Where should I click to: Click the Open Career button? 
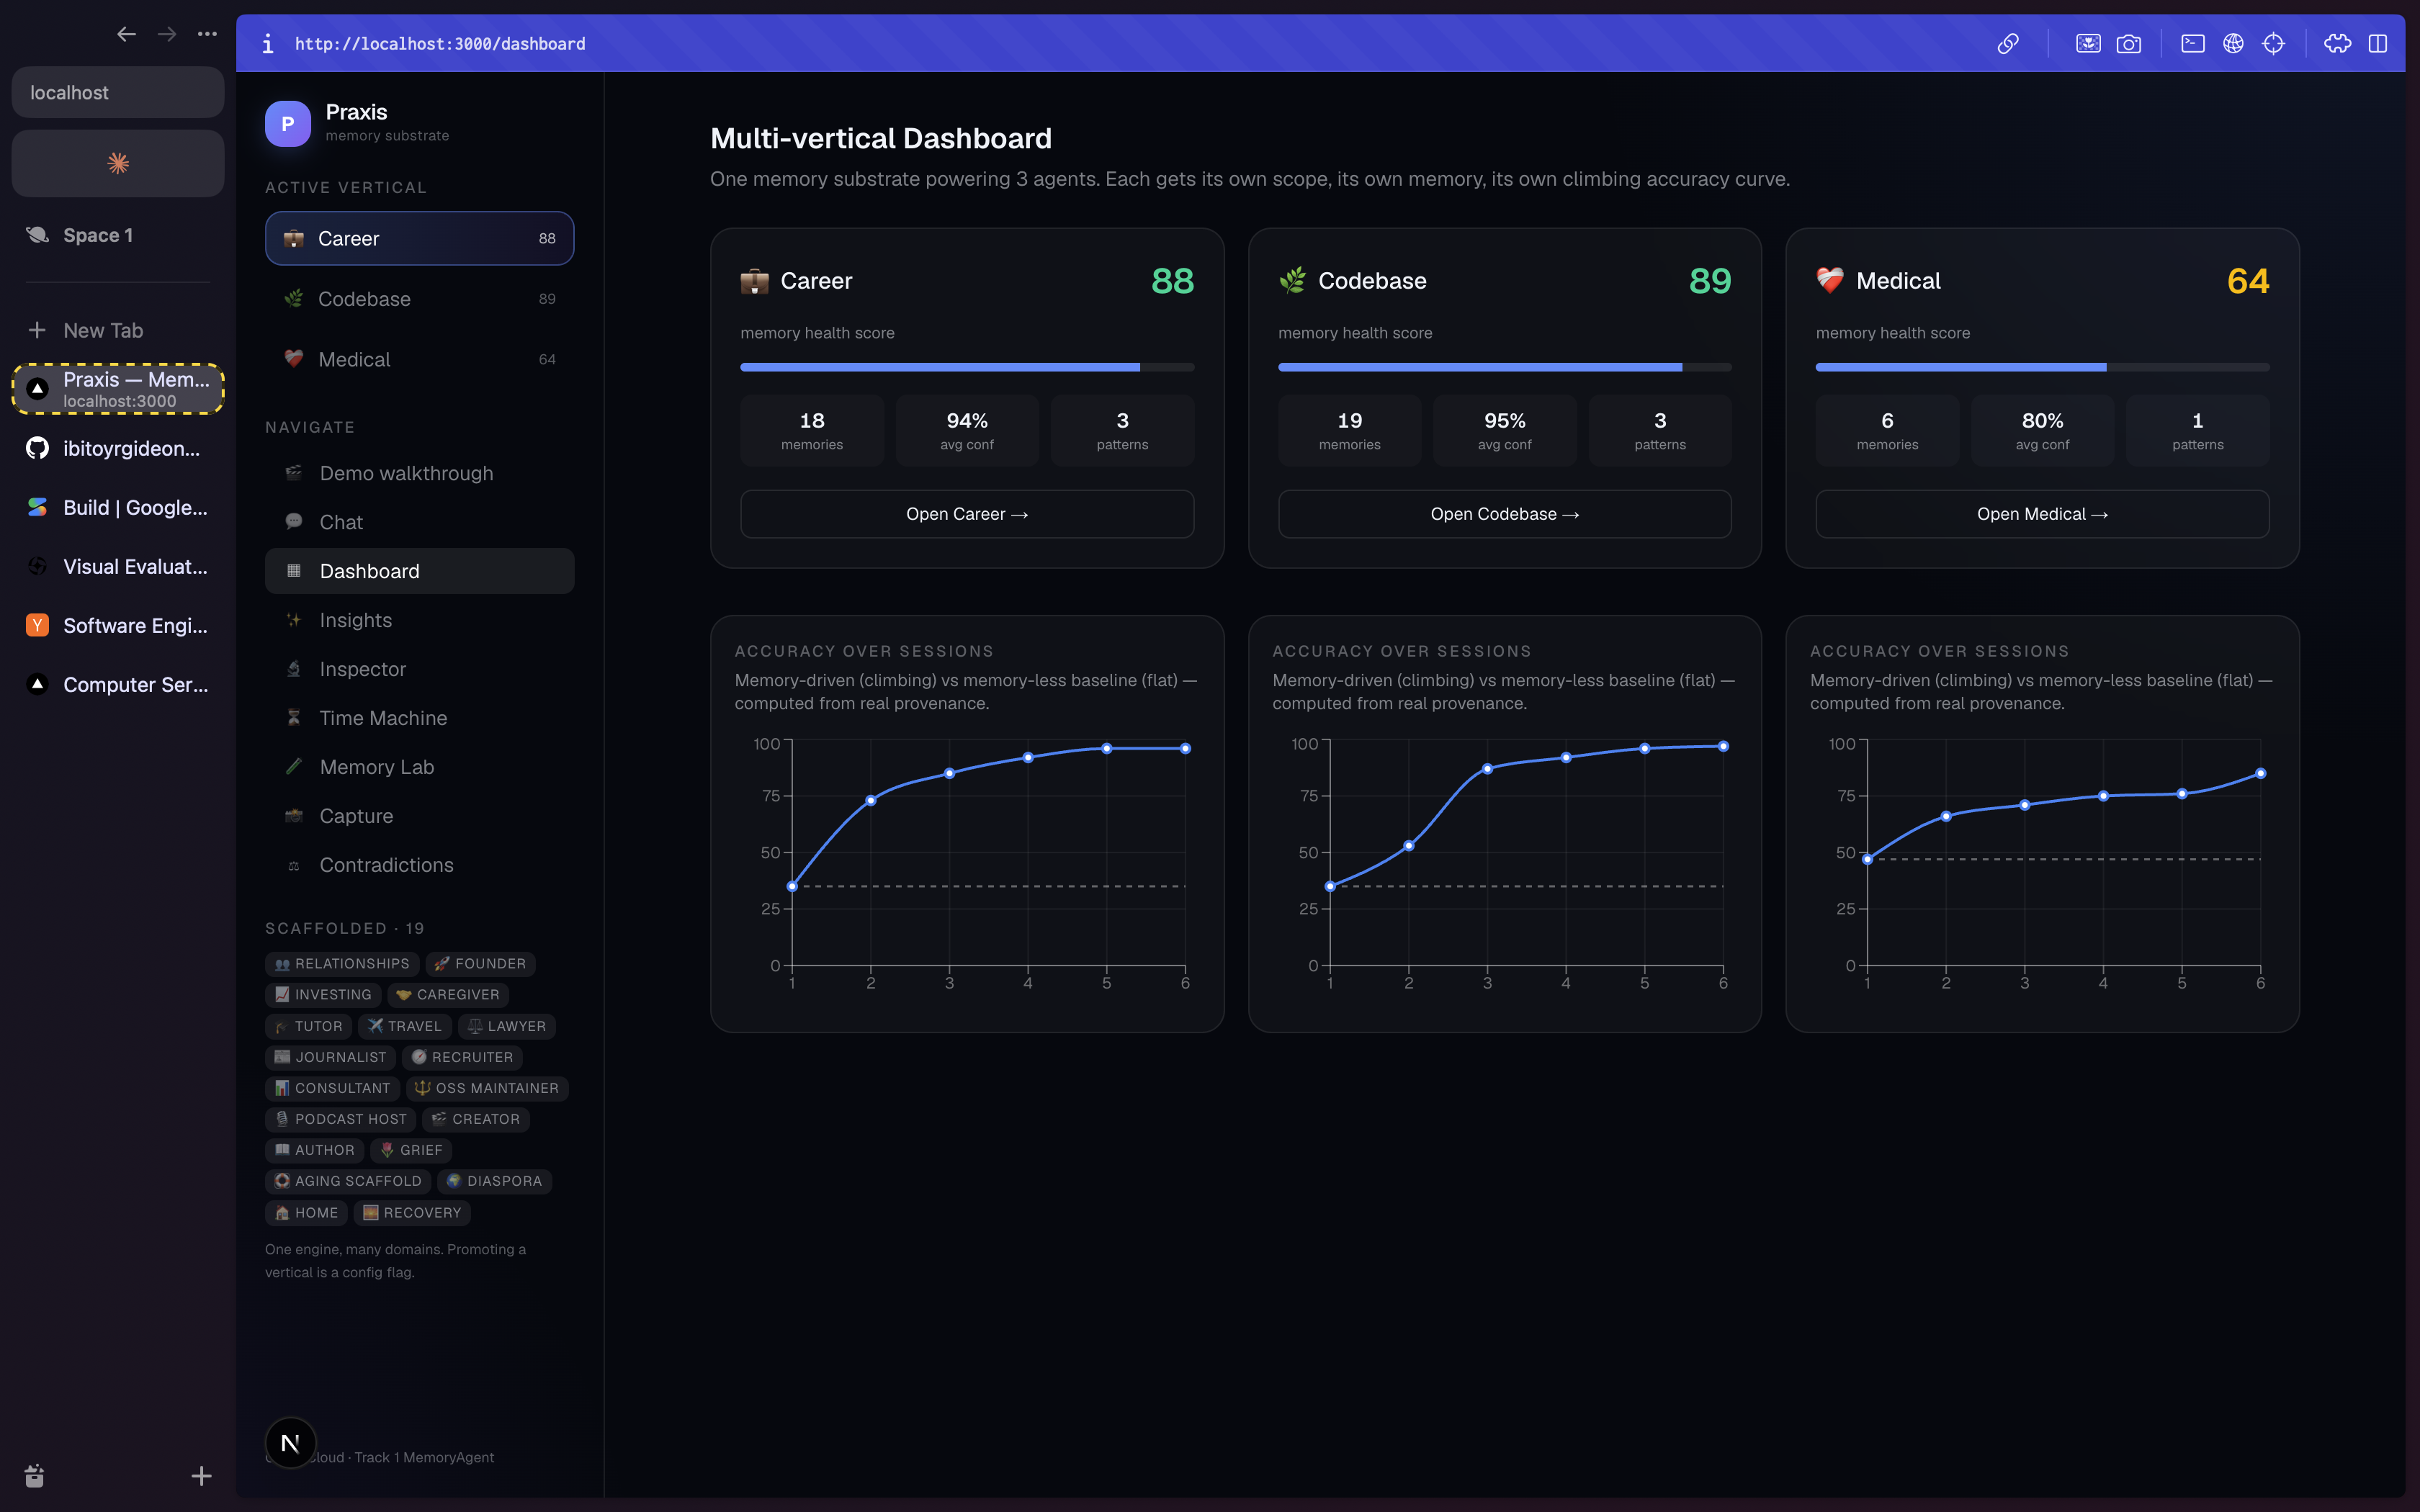pos(967,514)
